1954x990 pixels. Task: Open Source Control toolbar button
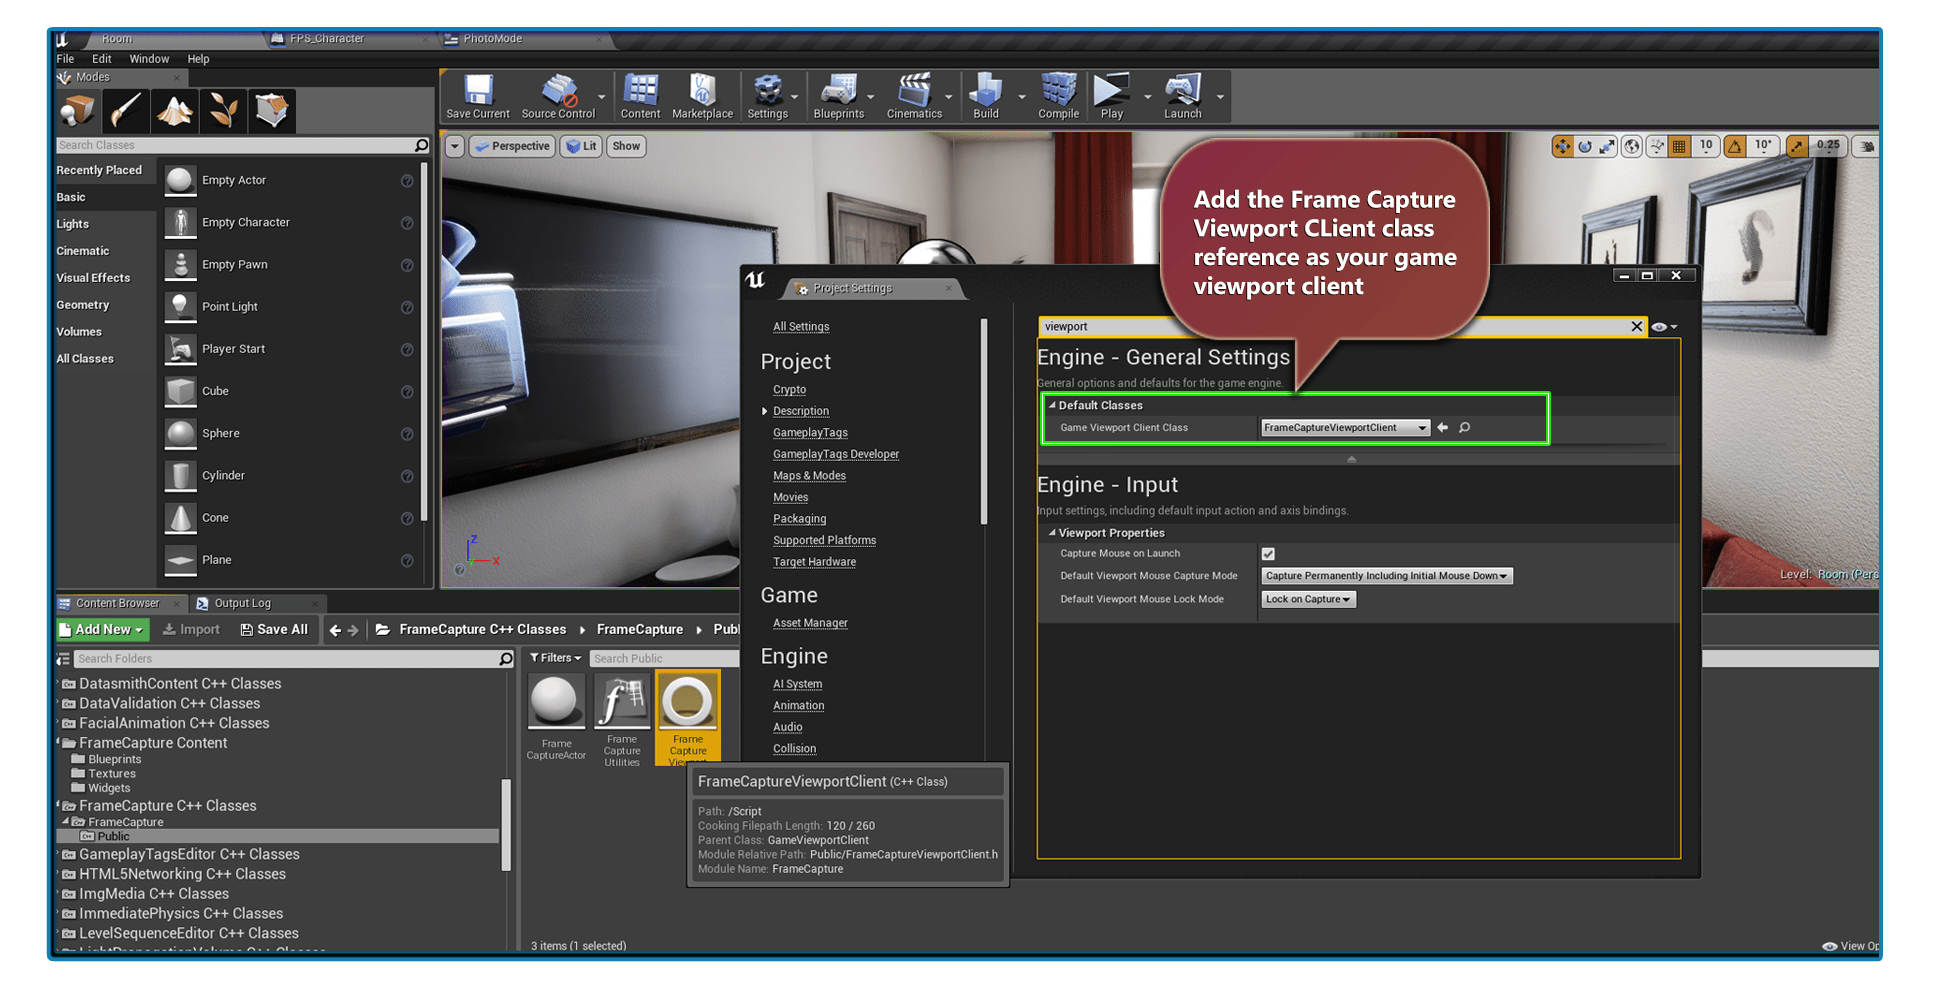pyautogui.click(x=558, y=97)
